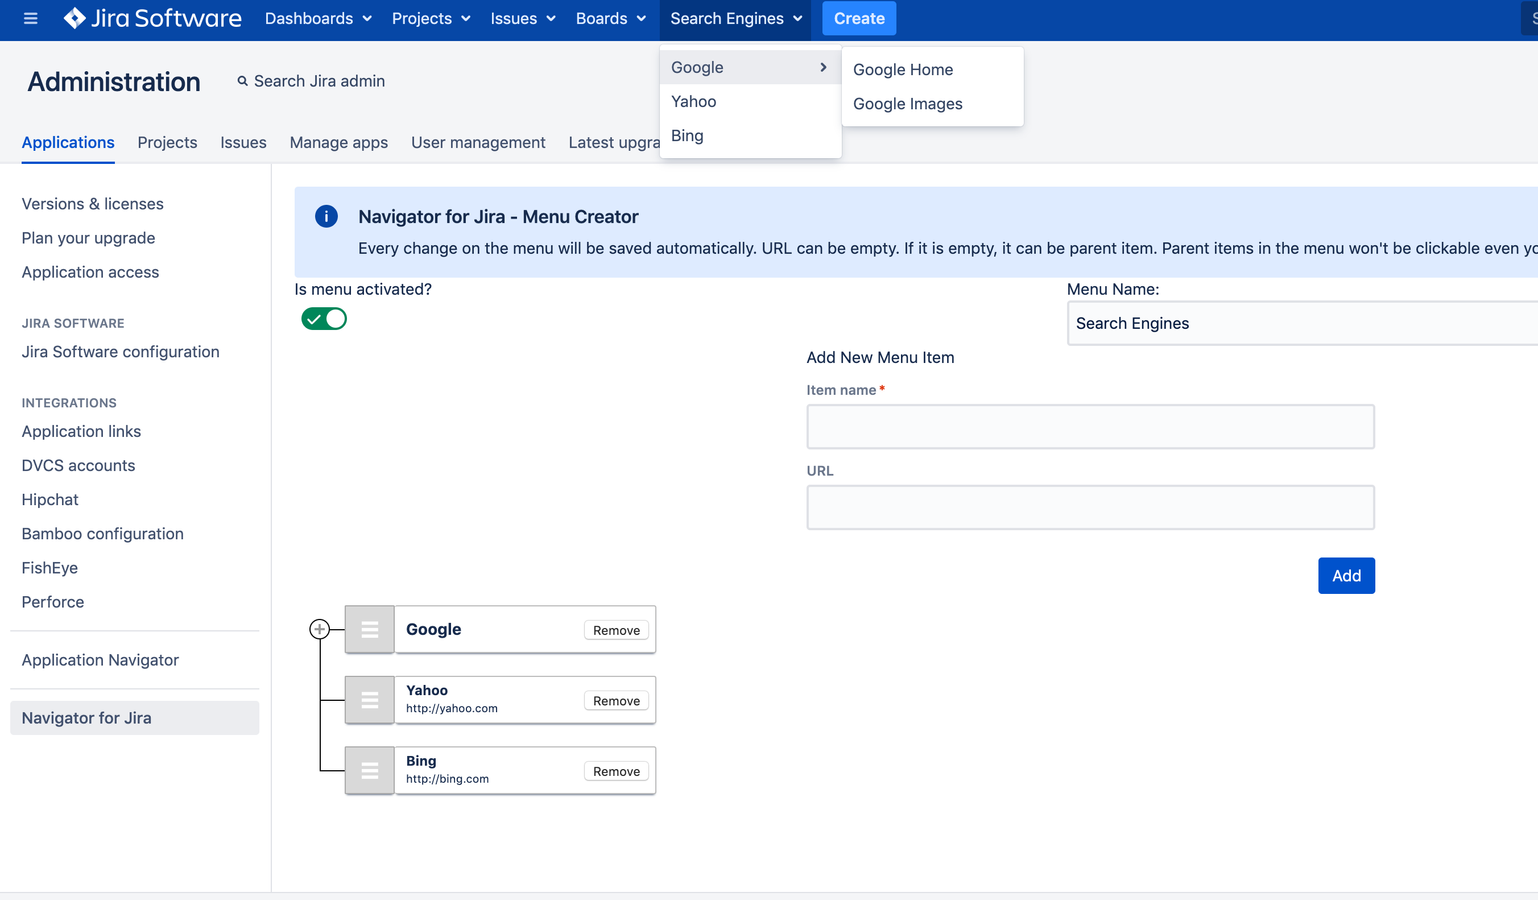Image resolution: width=1538 pixels, height=900 pixels.
Task: Open the hamburger sidebar menu icon
Action: [30, 18]
